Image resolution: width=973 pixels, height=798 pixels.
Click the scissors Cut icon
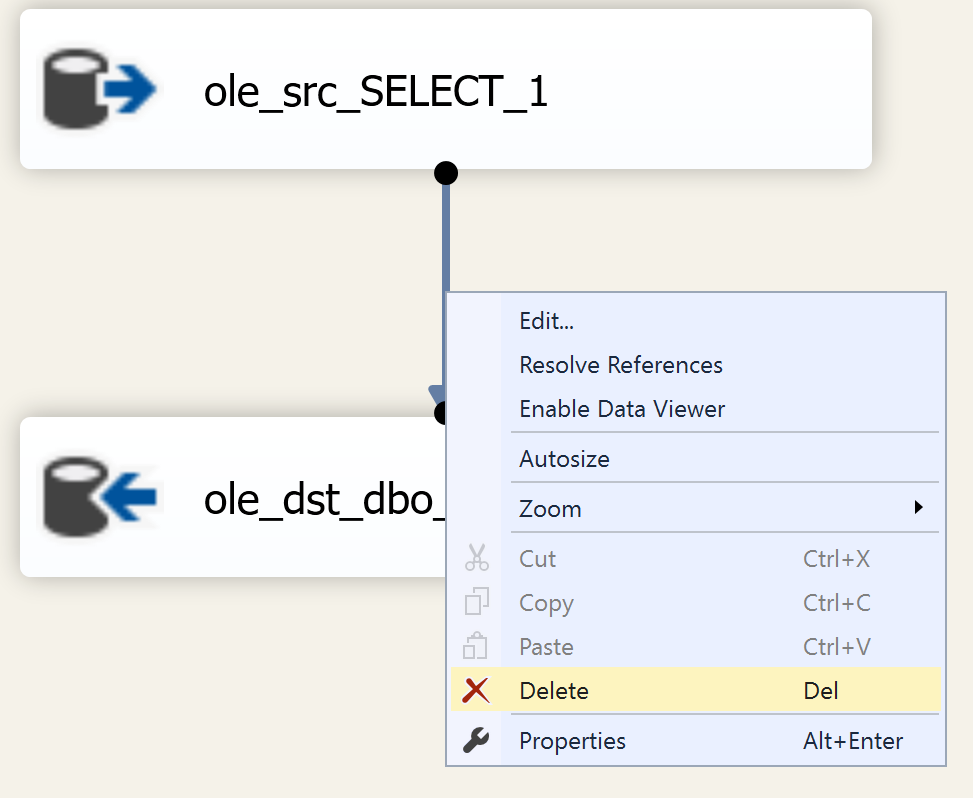[x=477, y=558]
